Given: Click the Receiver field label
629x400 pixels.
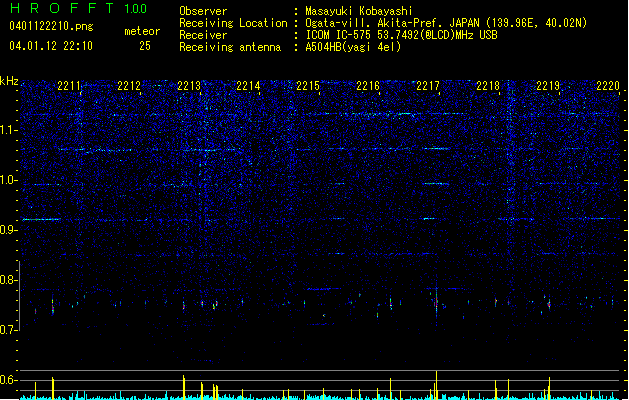Looking at the screenshot, I should pos(203,35).
